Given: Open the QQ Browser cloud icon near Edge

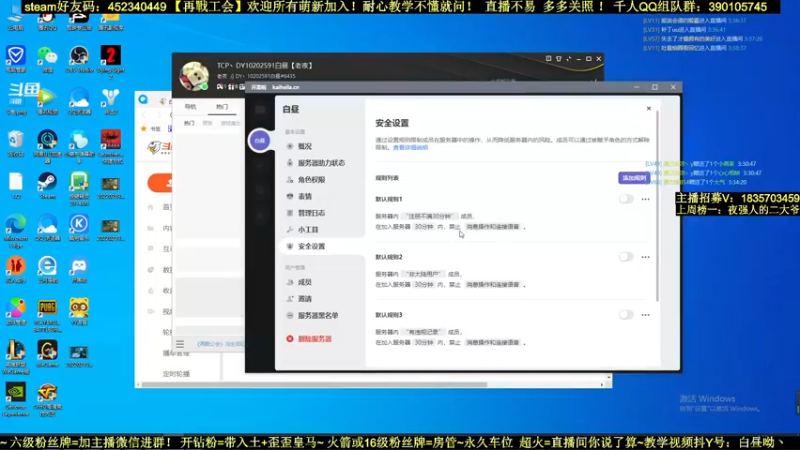Looking at the screenshot, I should (47, 228).
